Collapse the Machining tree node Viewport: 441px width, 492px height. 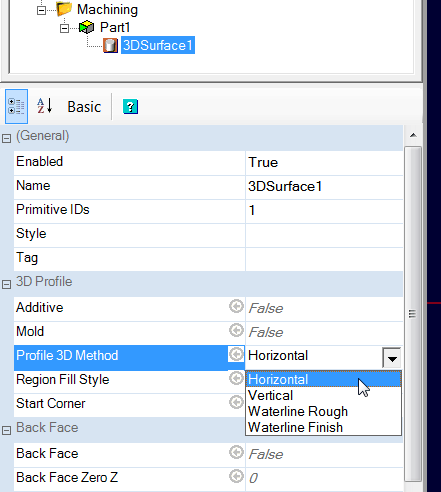point(41,10)
